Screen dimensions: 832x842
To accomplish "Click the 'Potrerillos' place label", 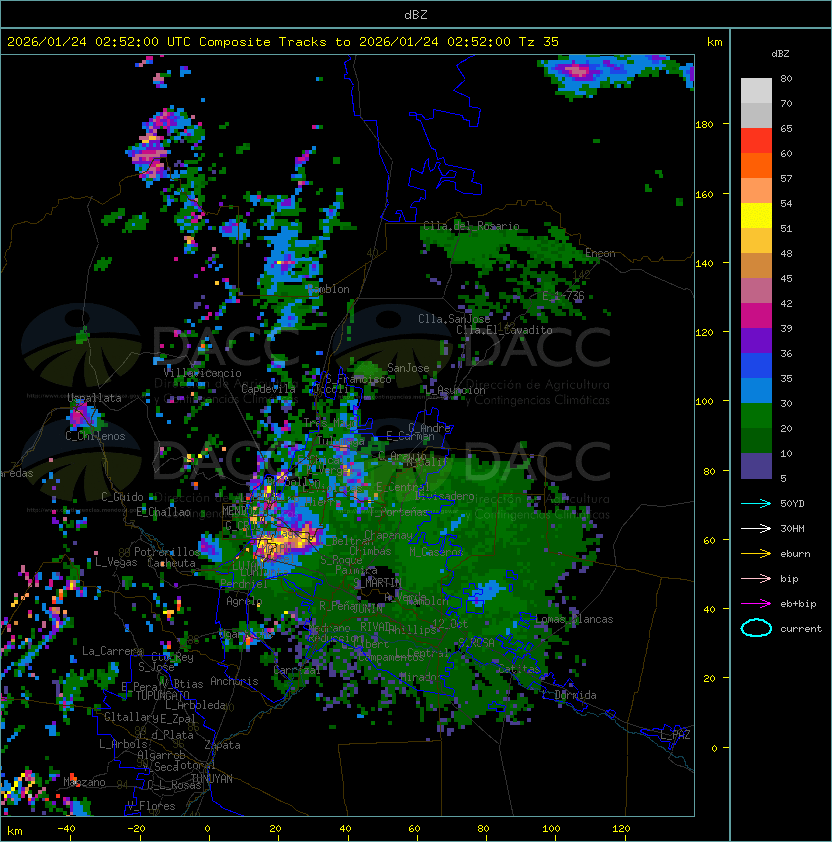I will pos(167,552).
